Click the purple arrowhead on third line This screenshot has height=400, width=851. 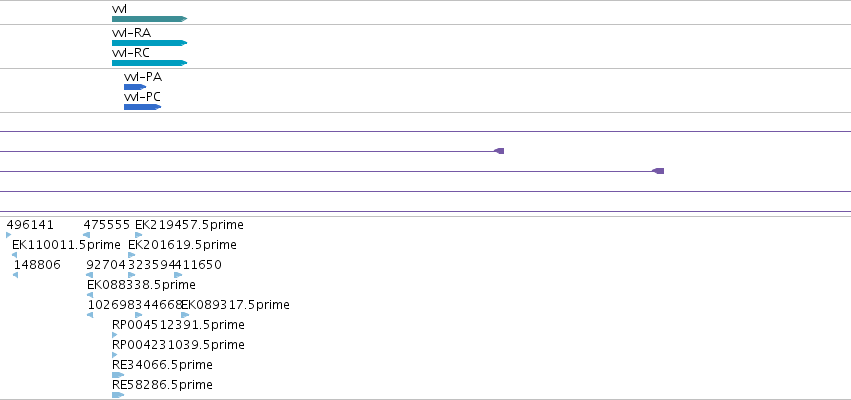coord(658,171)
